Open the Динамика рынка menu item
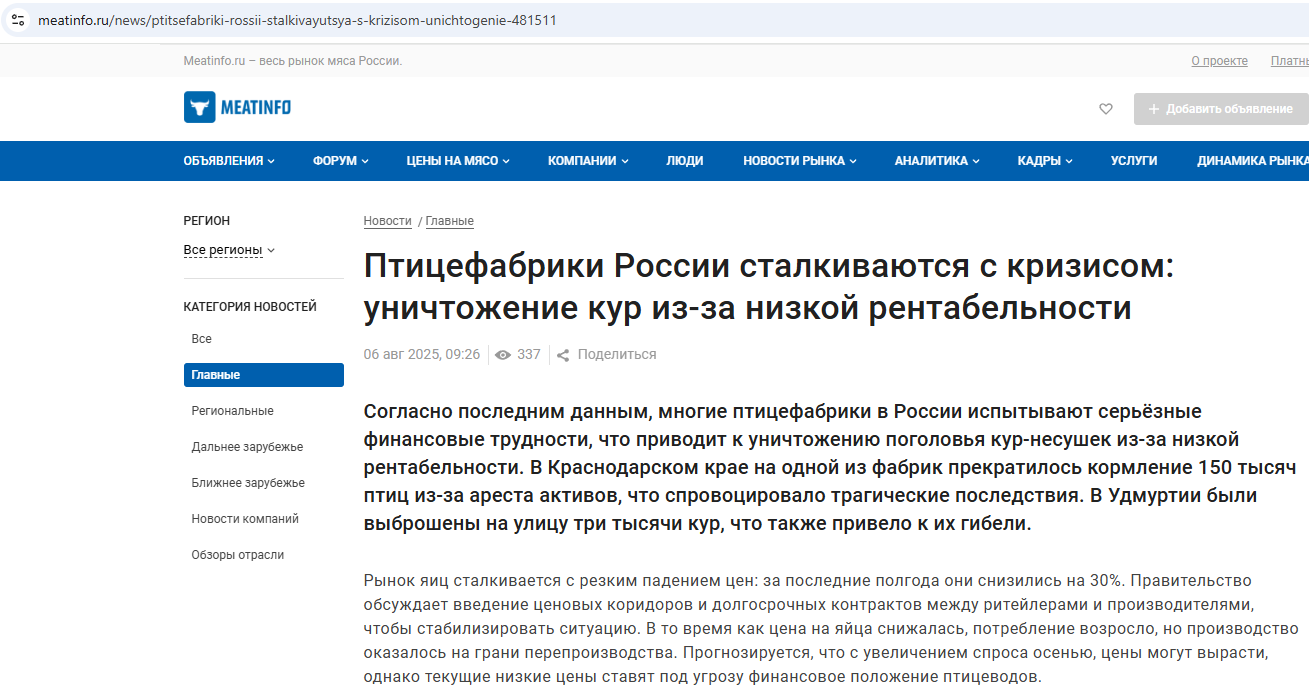1309x688 pixels. pos(1253,161)
